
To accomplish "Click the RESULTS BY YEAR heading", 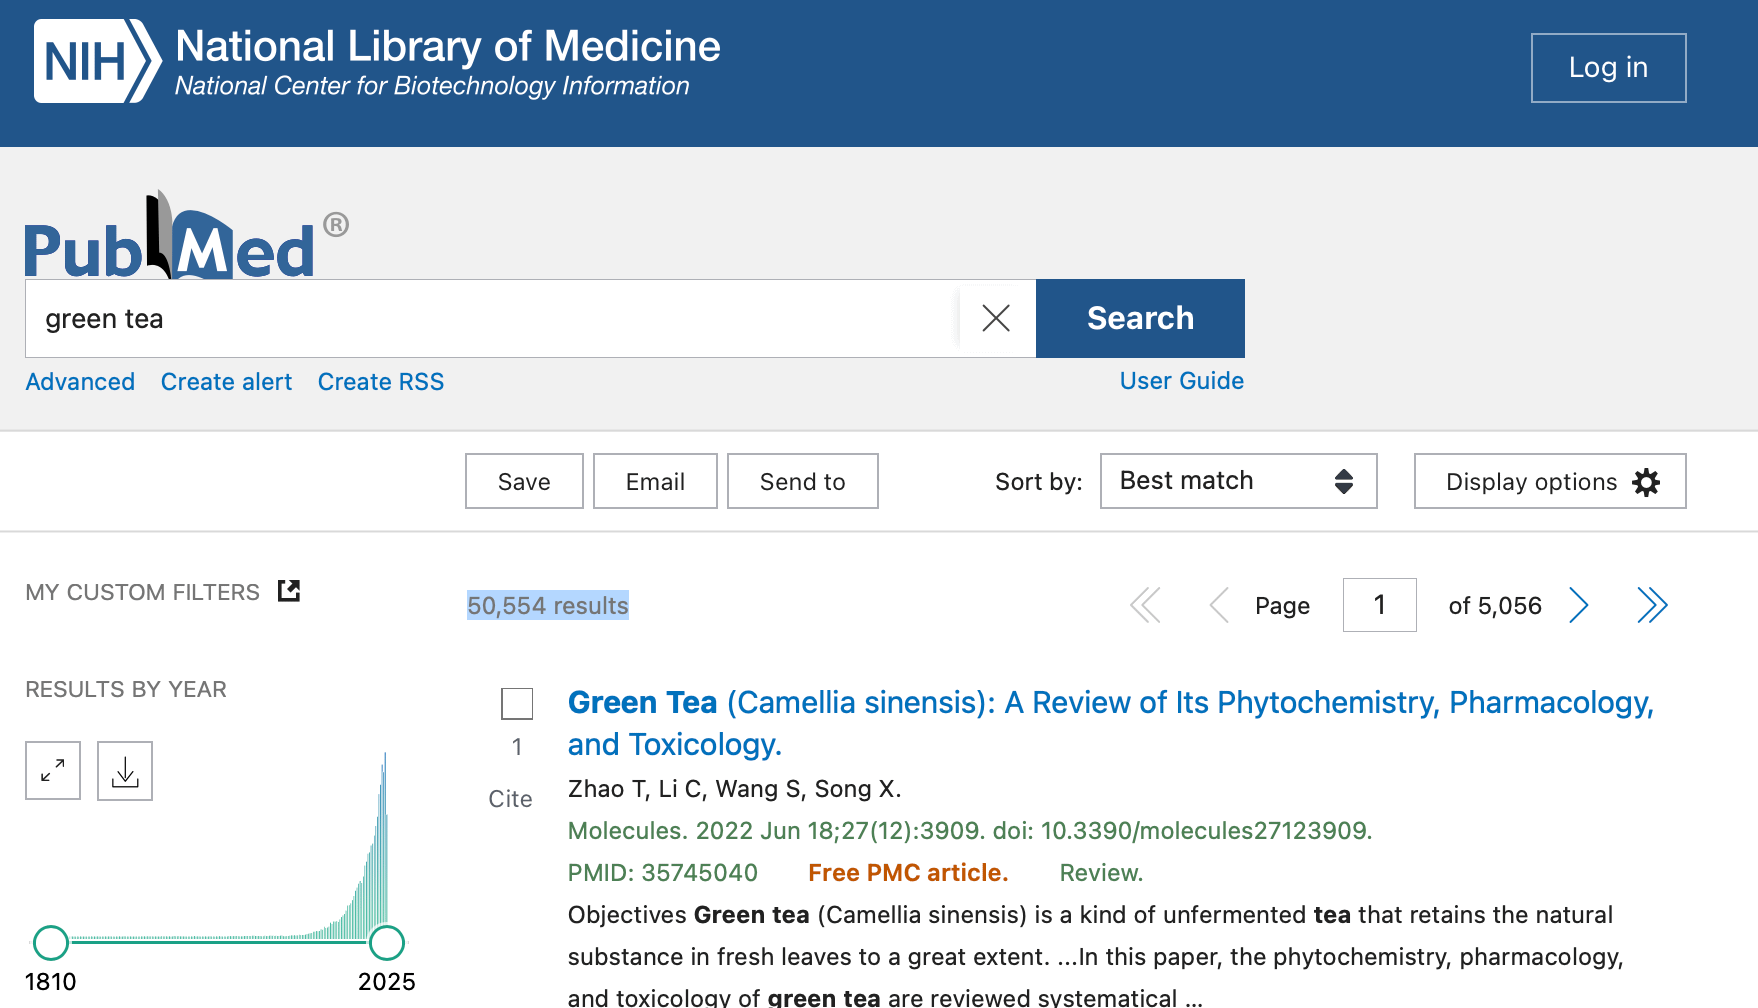I will pos(126,689).
